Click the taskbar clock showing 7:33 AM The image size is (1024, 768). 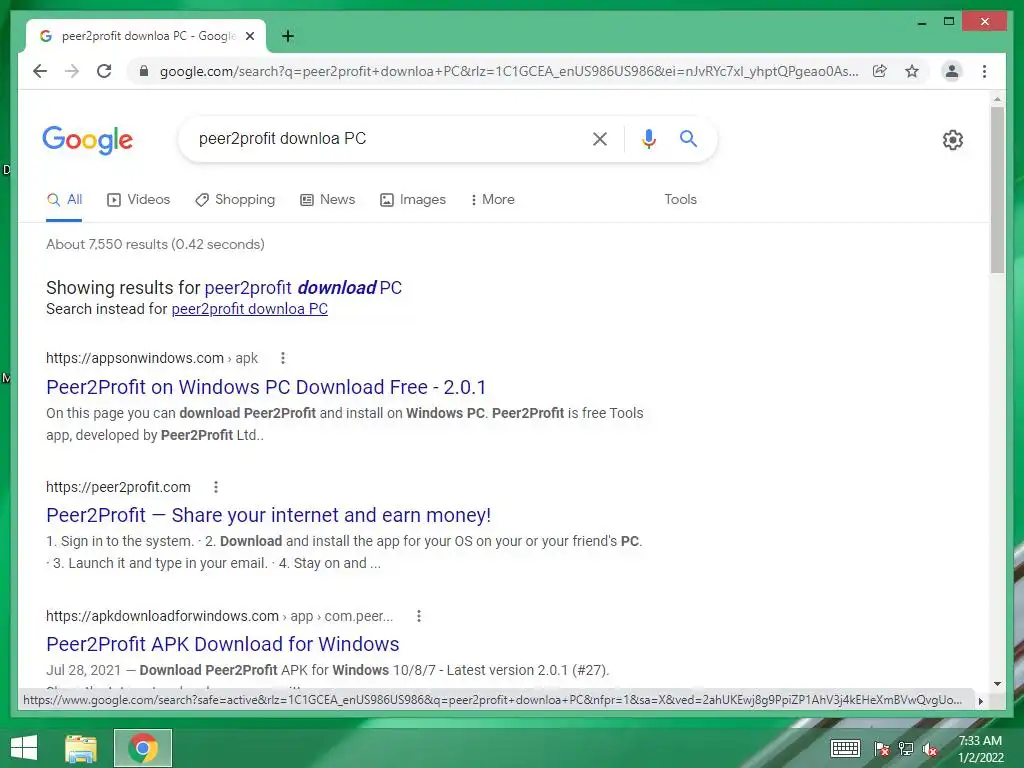[980, 748]
